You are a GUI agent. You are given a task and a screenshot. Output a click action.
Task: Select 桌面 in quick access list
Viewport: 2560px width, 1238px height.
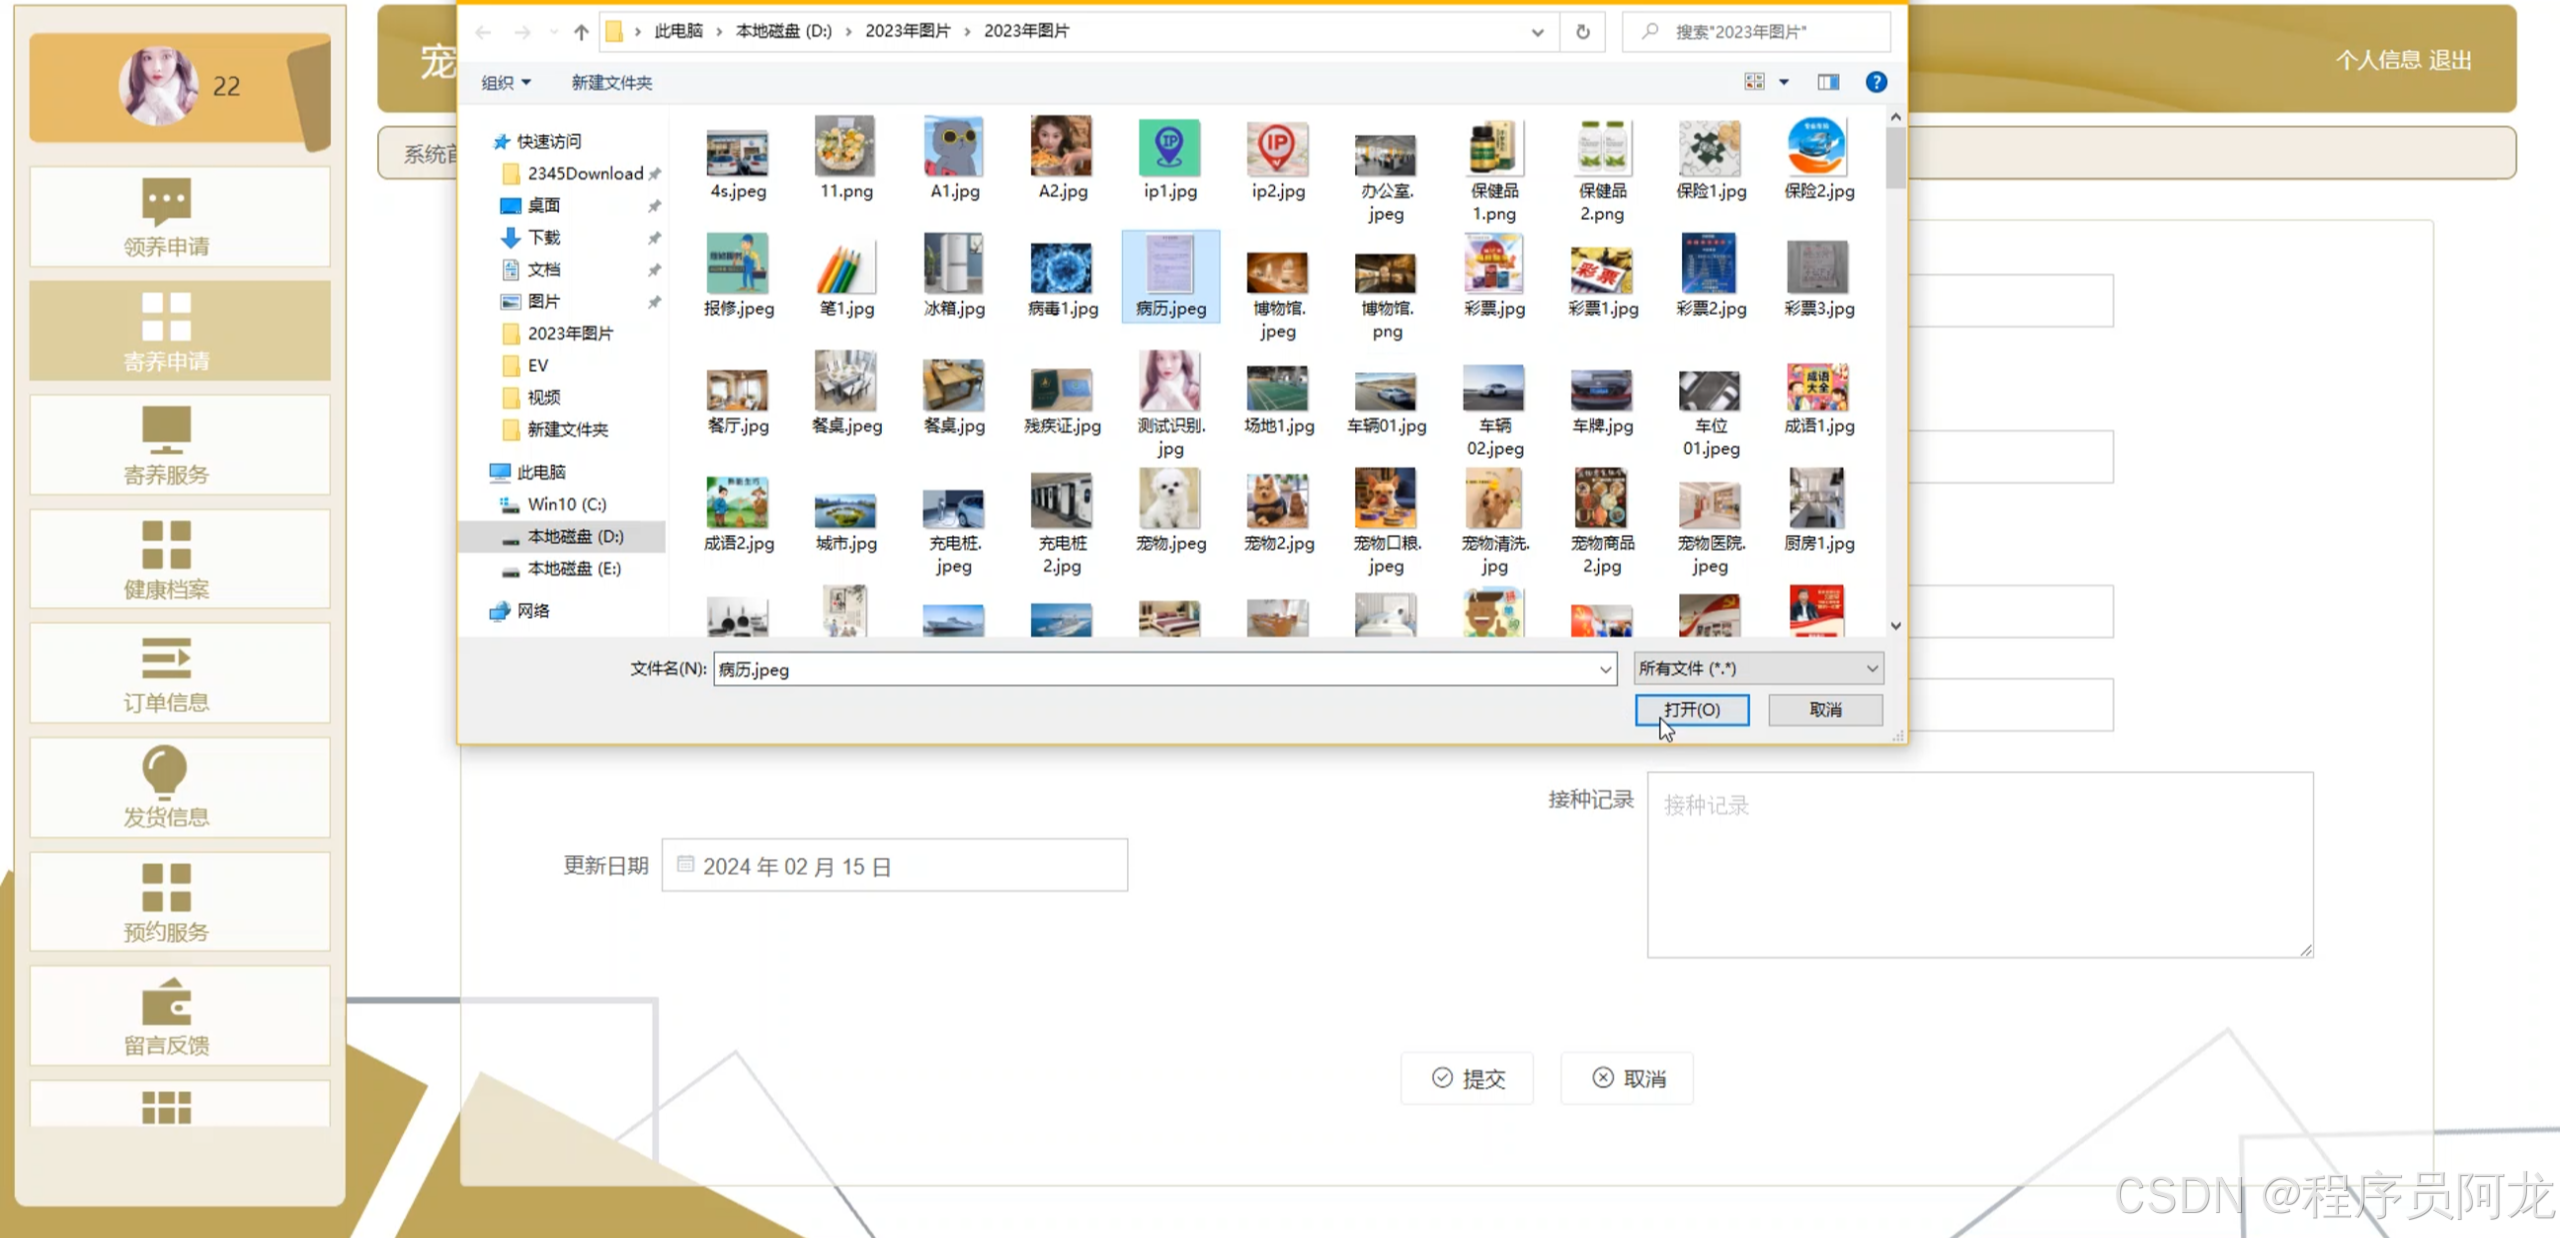[x=544, y=205]
